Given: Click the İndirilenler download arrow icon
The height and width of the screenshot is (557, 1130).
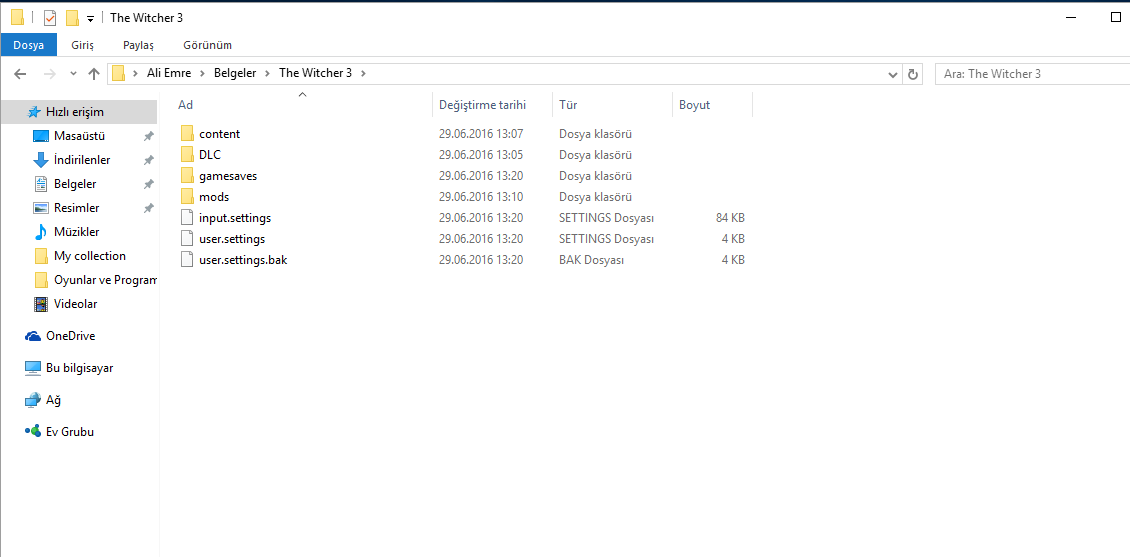Looking at the screenshot, I should tap(41, 160).
